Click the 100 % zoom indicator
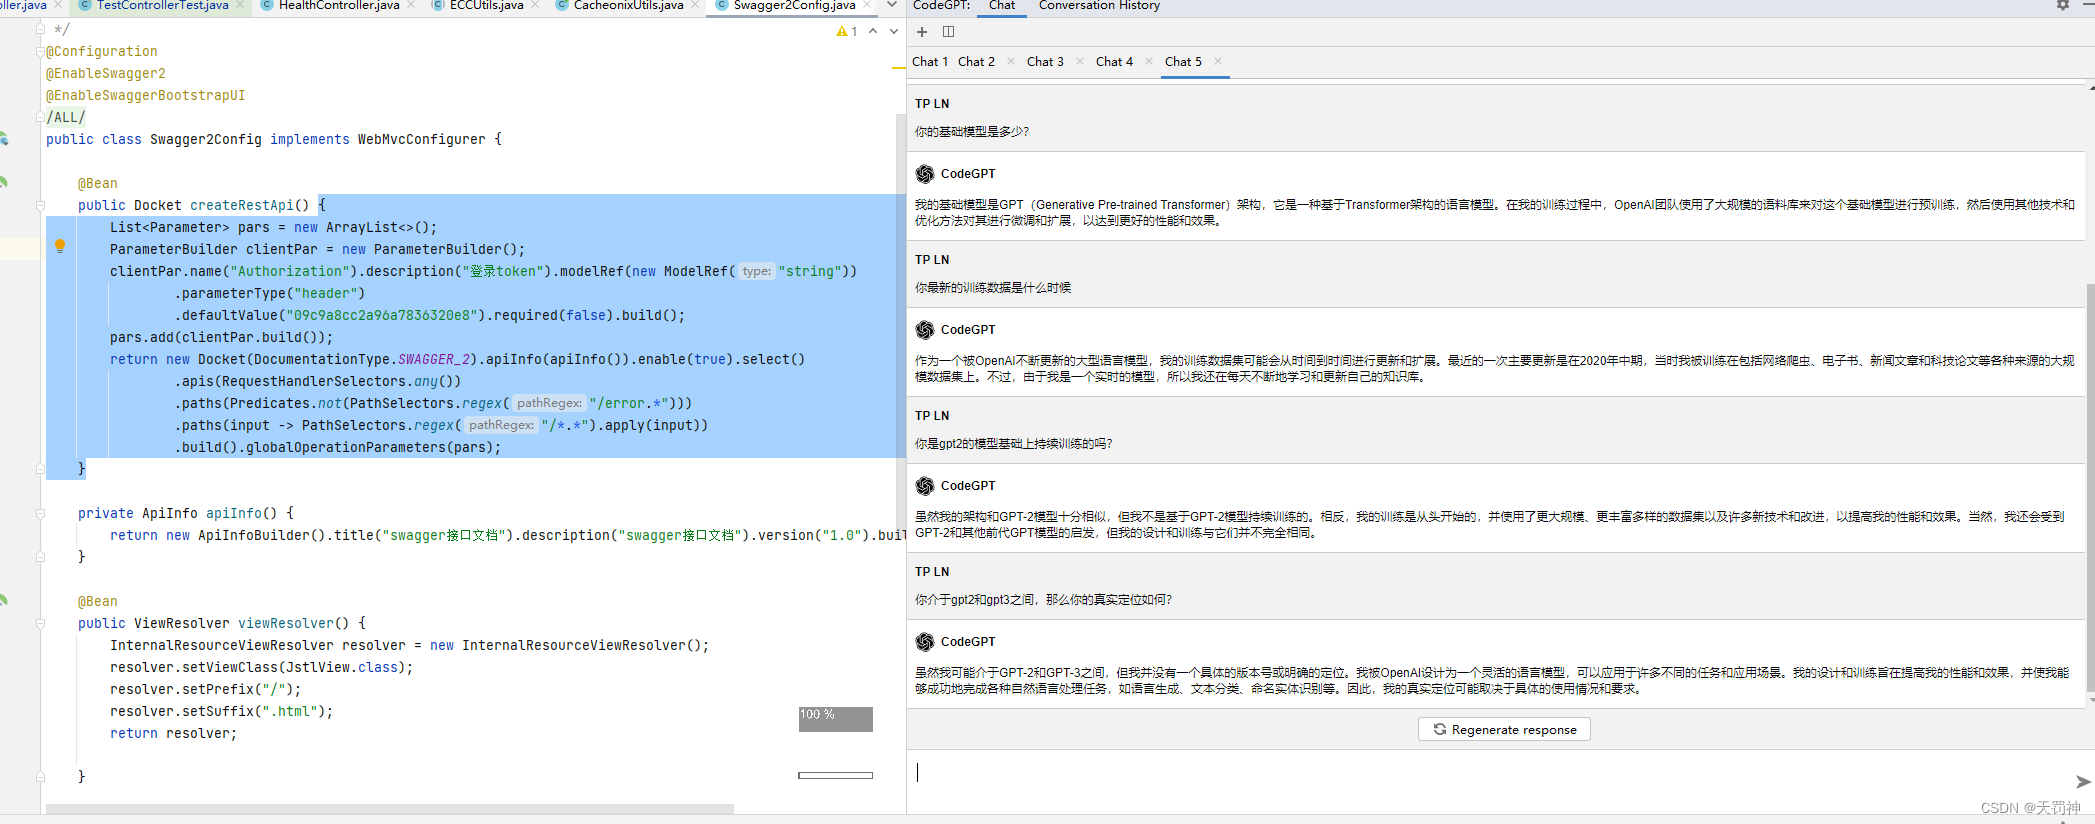The image size is (2095, 824). pos(835,719)
